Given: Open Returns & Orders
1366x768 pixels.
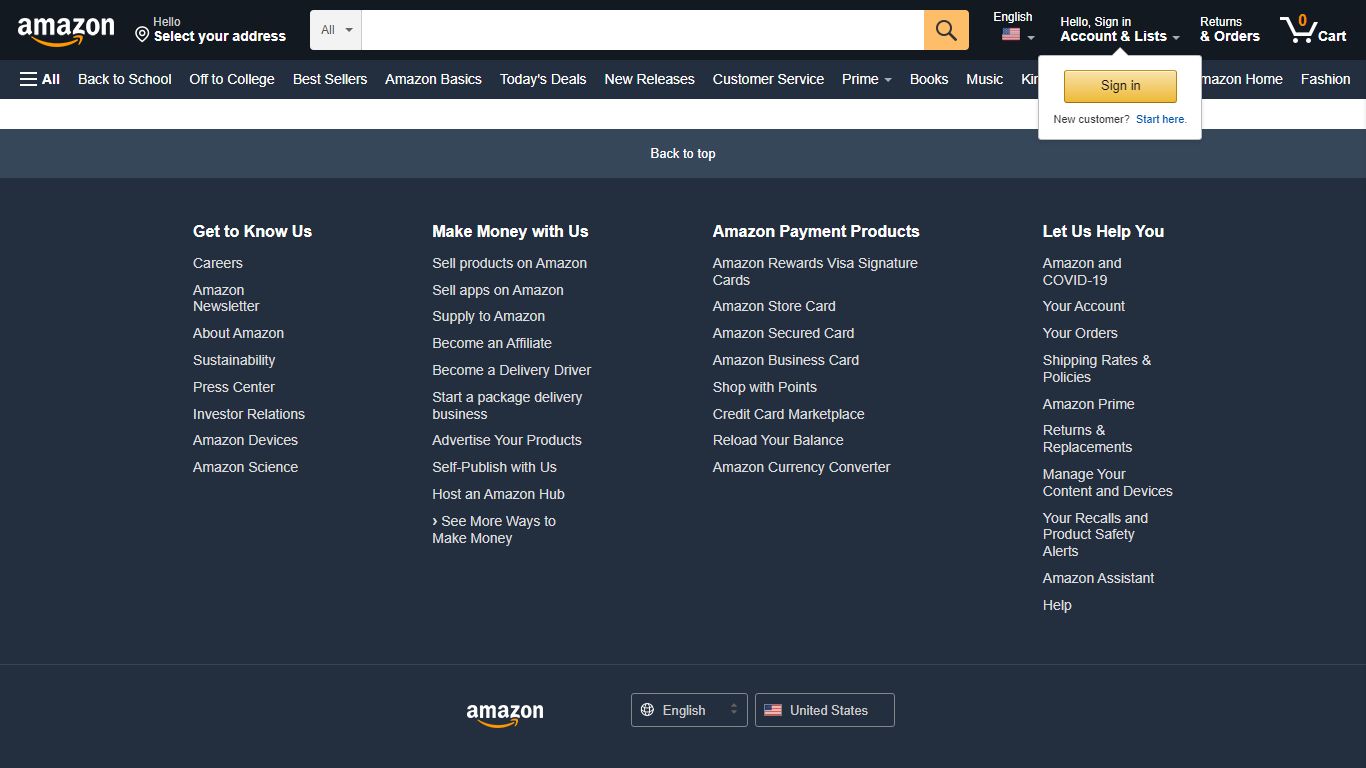Looking at the screenshot, I should (1230, 29).
